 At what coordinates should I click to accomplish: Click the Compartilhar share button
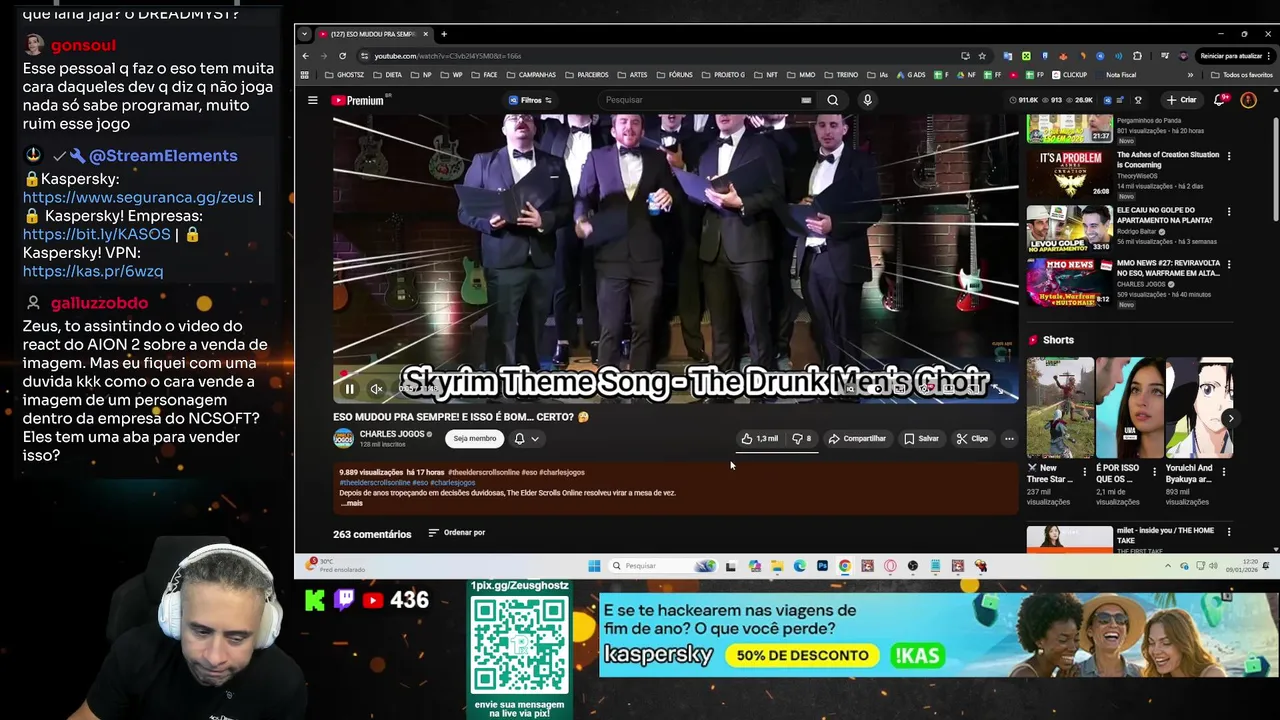pos(857,438)
